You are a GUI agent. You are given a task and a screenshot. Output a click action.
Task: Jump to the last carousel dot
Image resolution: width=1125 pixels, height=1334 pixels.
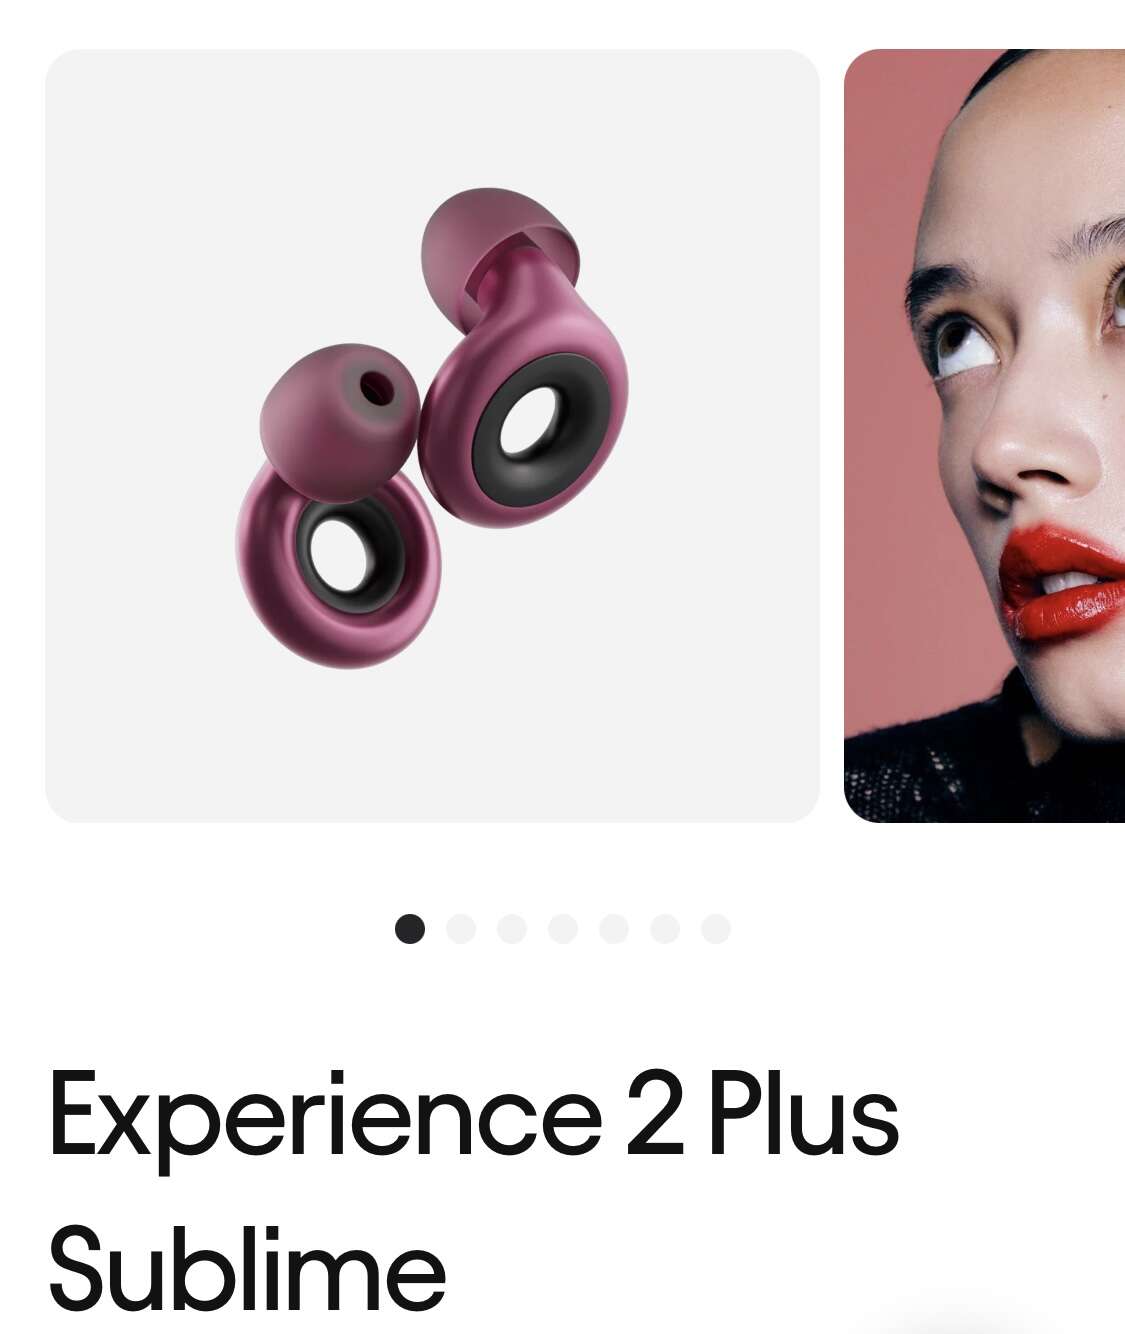click(716, 929)
